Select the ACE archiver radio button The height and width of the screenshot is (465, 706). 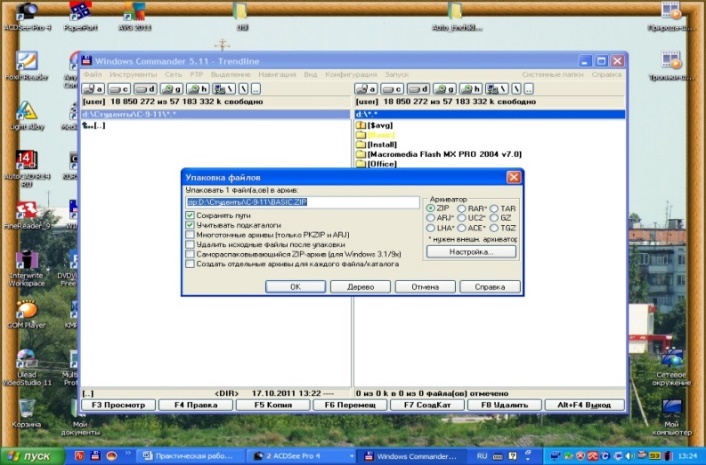click(462, 228)
